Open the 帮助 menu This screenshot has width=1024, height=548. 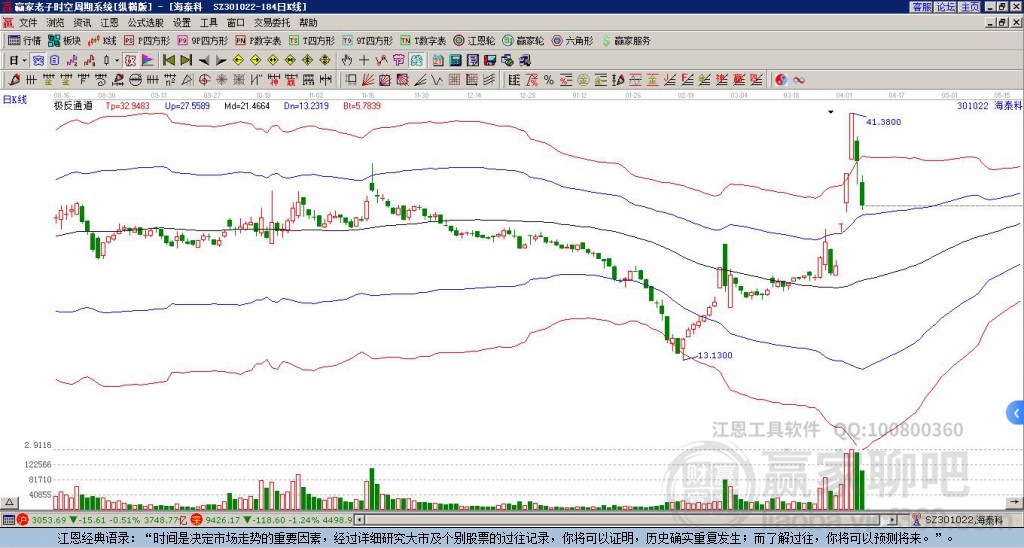click(x=308, y=23)
